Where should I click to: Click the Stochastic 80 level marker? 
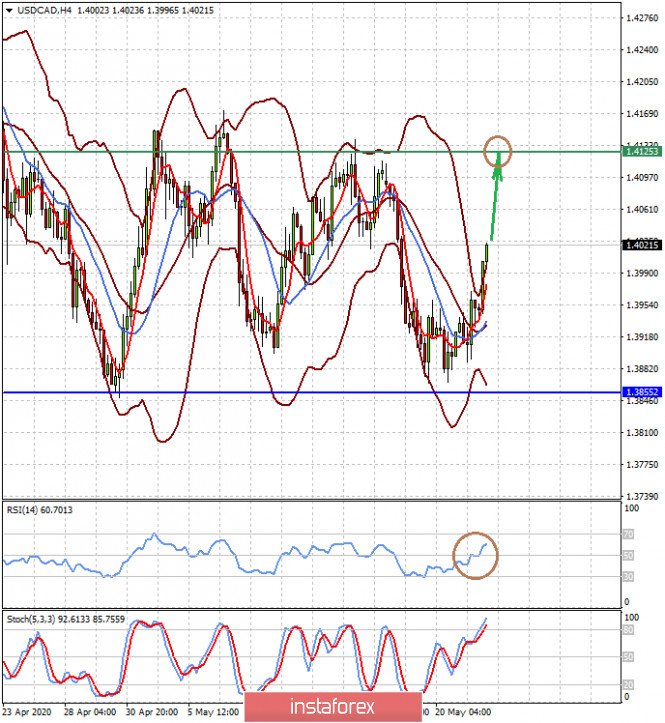point(628,630)
